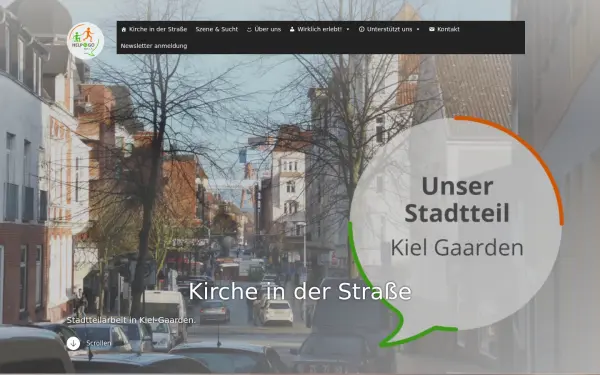Click the info icon beside Unterstützt uns
The width and height of the screenshot is (600, 375).
tap(361, 29)
